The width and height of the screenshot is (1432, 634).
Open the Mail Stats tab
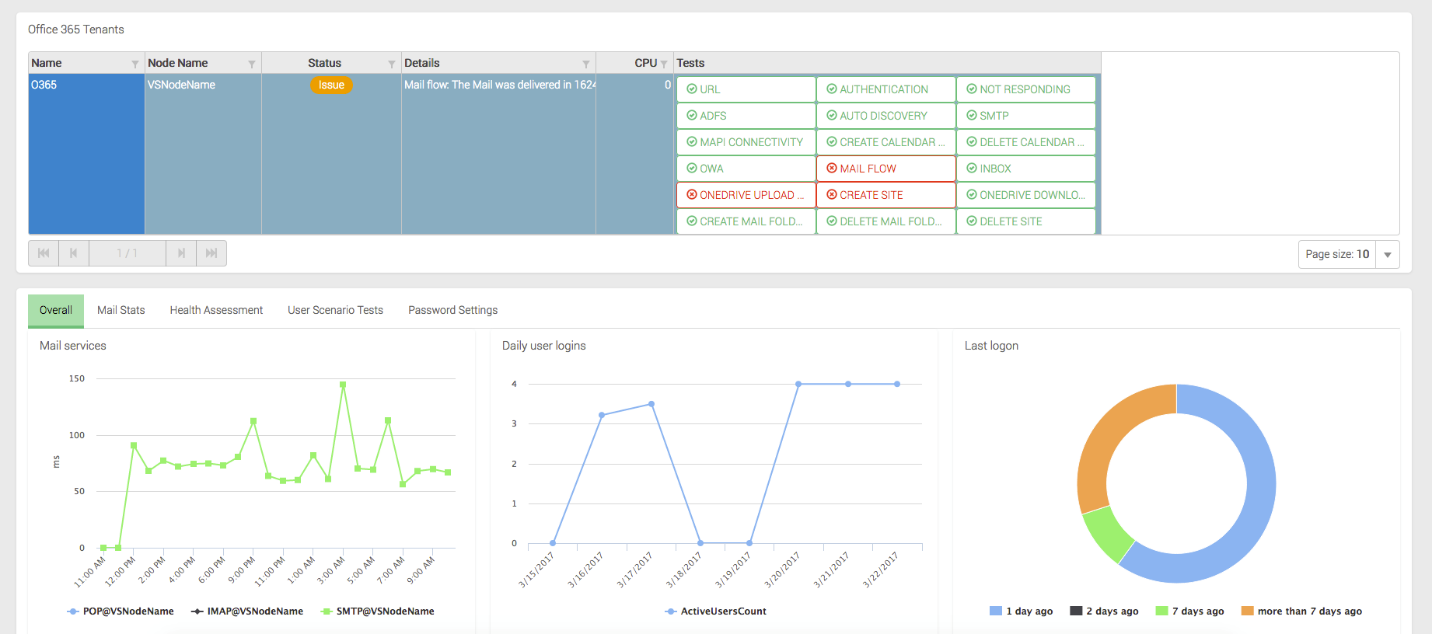click(121, 310)
